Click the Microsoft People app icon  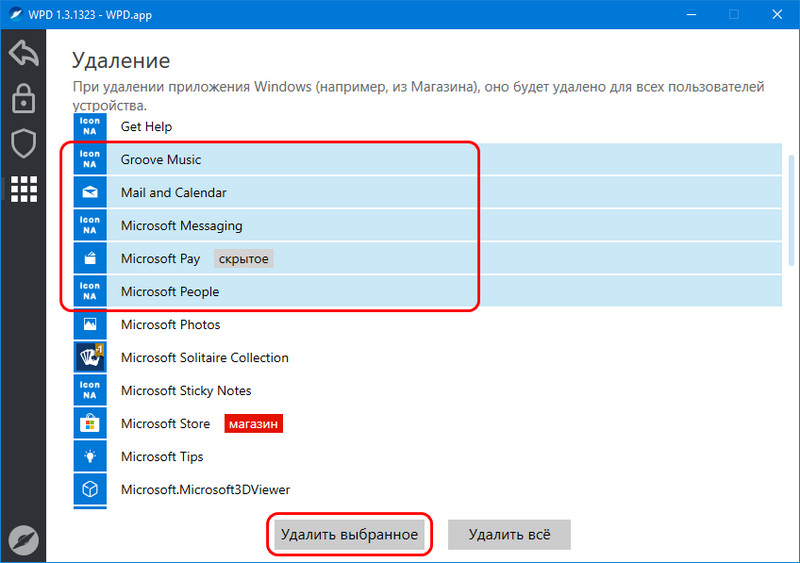click(x=90, y=291)
